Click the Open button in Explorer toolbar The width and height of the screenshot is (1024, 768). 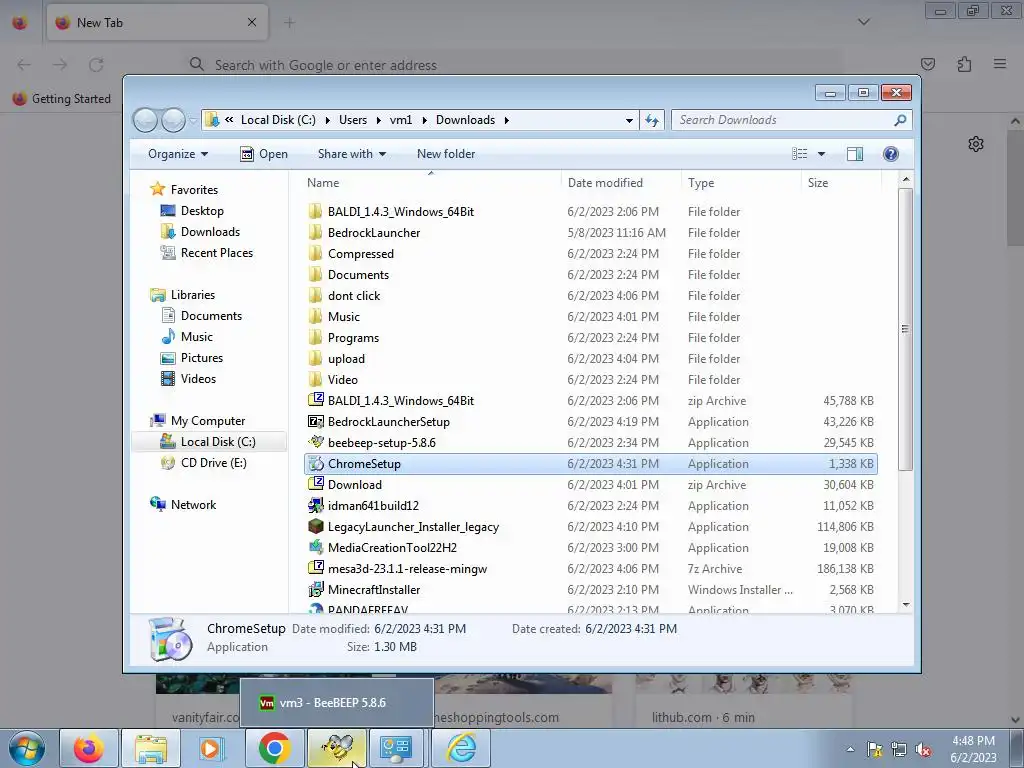click(x=264, y=153)
